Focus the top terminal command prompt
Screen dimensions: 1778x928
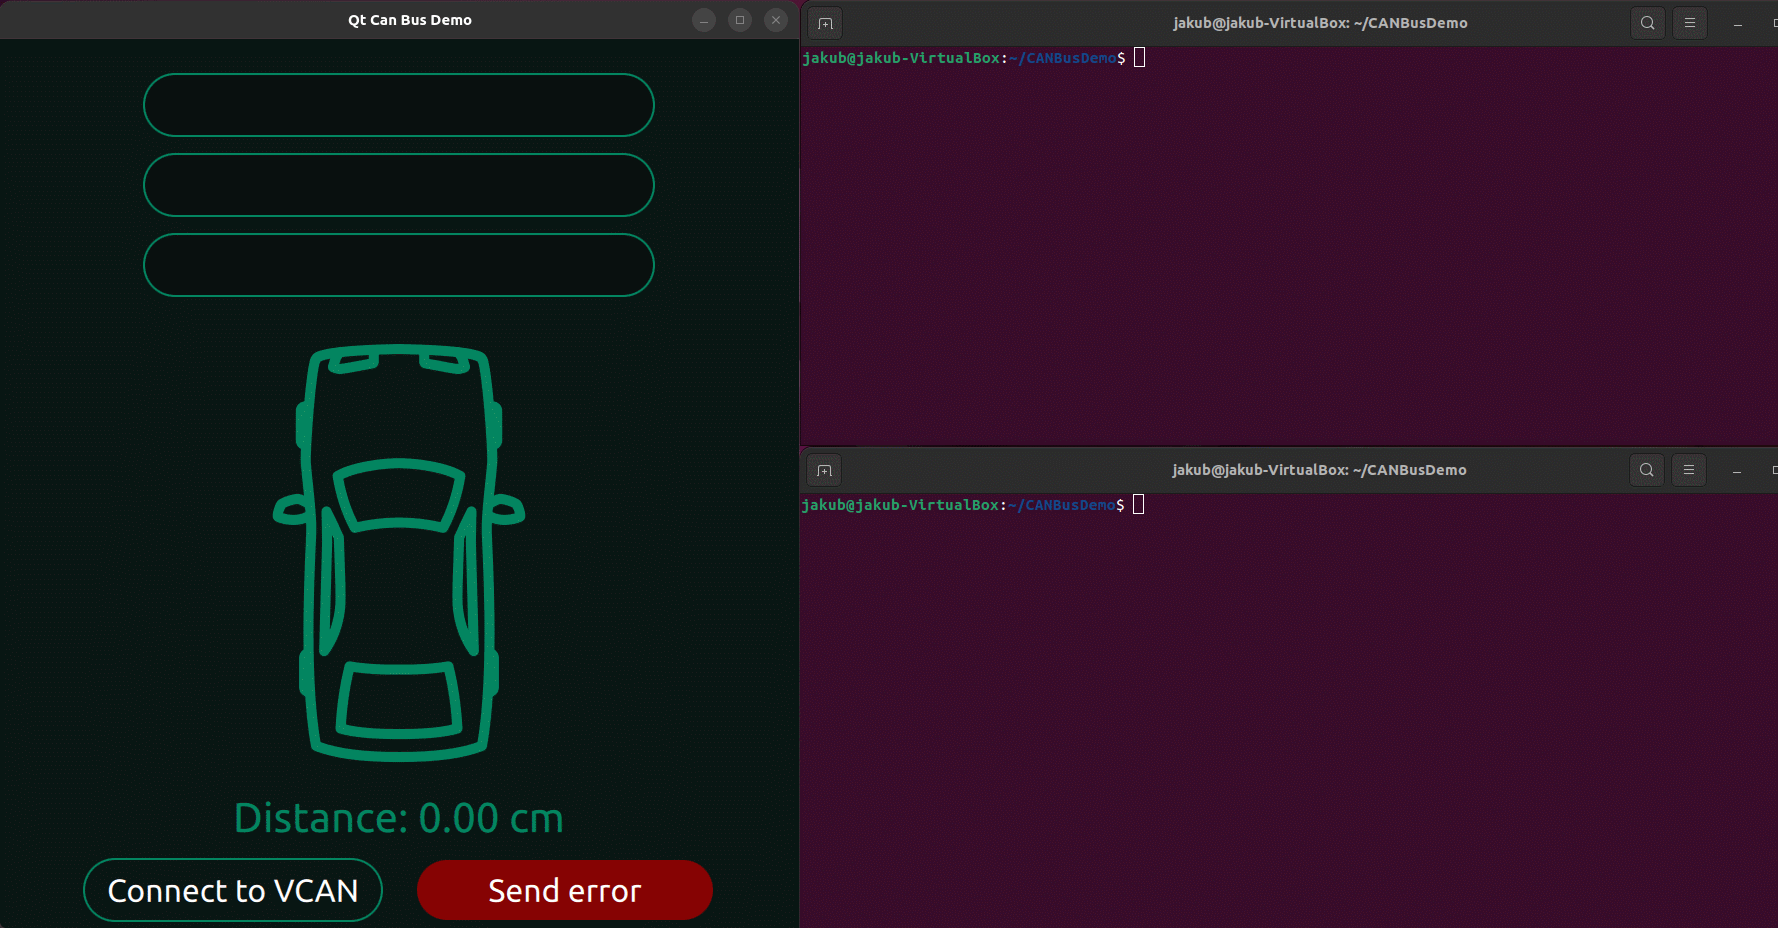1139,58
